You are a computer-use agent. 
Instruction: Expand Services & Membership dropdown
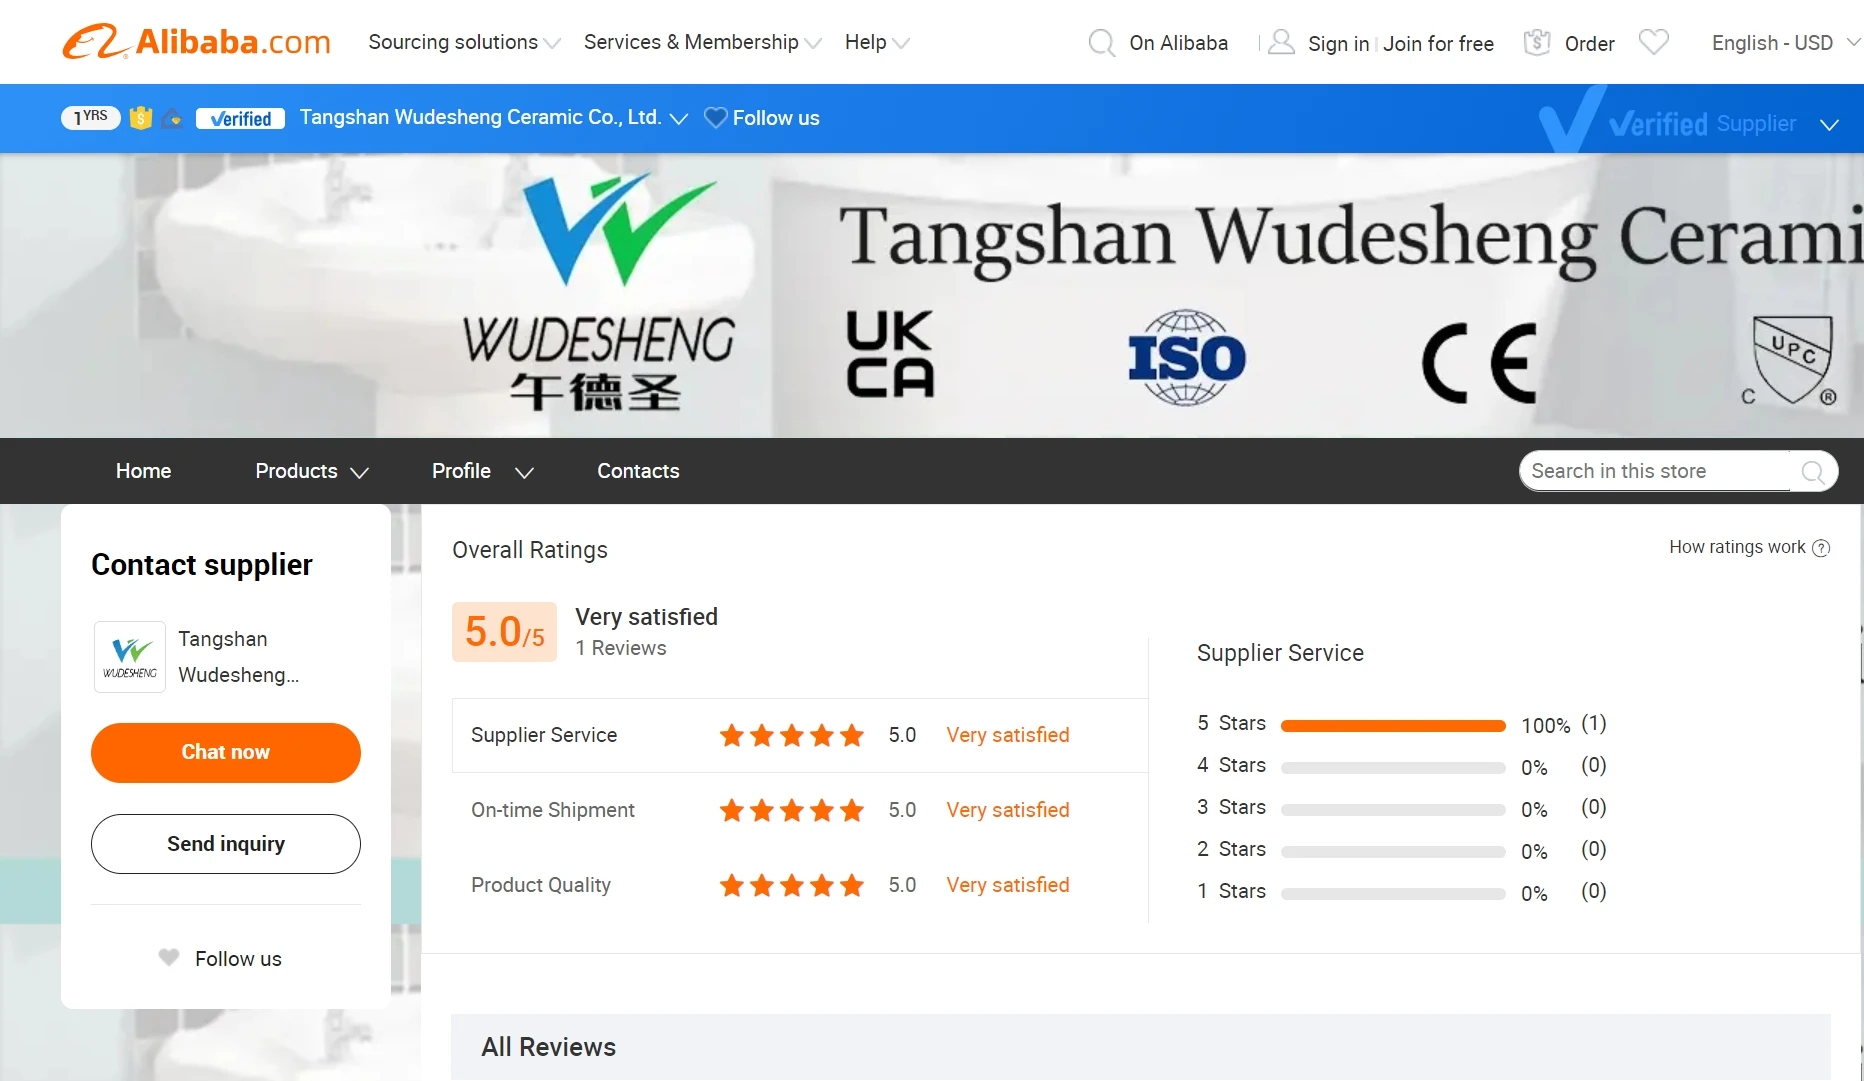702,42
